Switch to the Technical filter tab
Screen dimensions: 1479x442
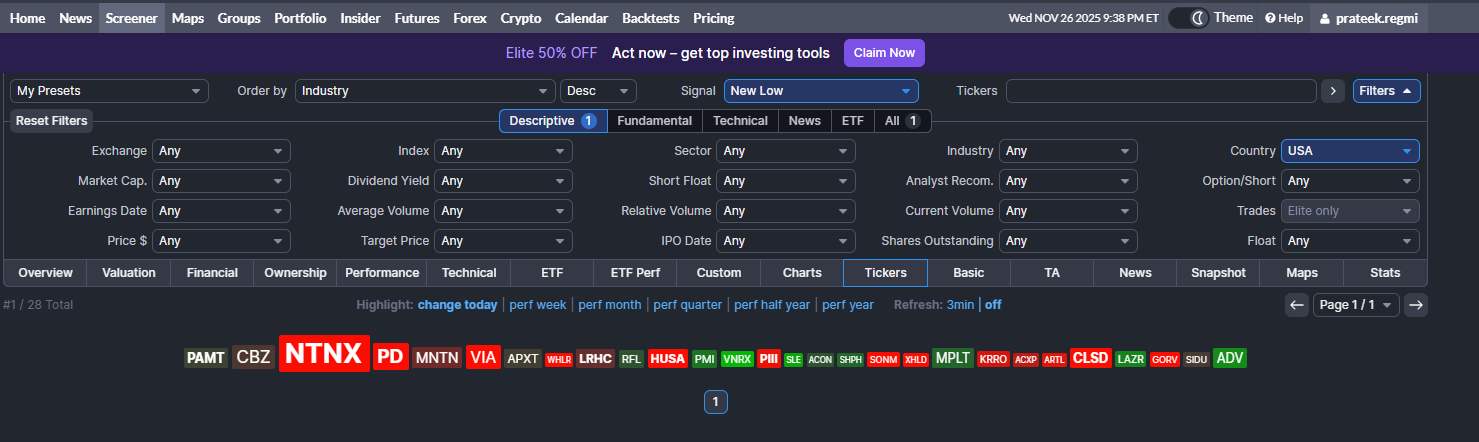(740, 121)
